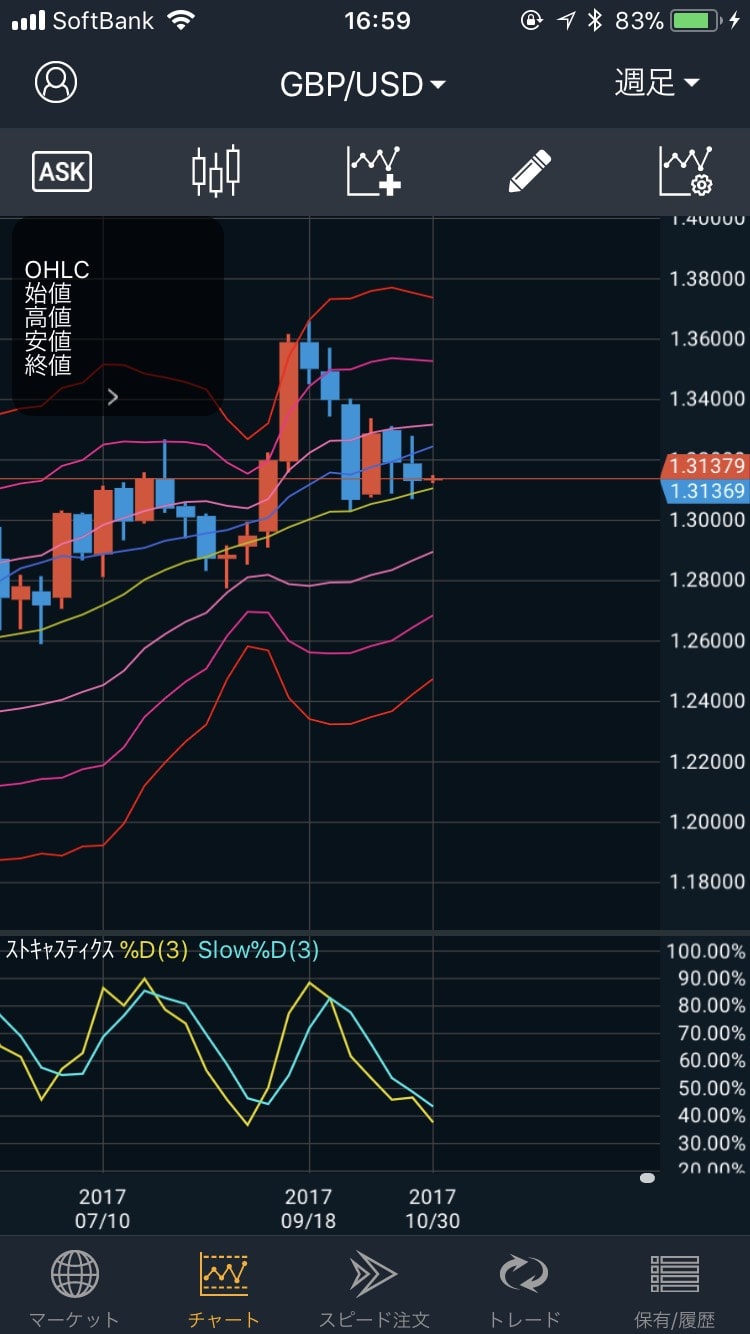750x1334 pixels.
Task: Tap the Bluetooth icon in status bar
Action: click(x=595, y=20)
